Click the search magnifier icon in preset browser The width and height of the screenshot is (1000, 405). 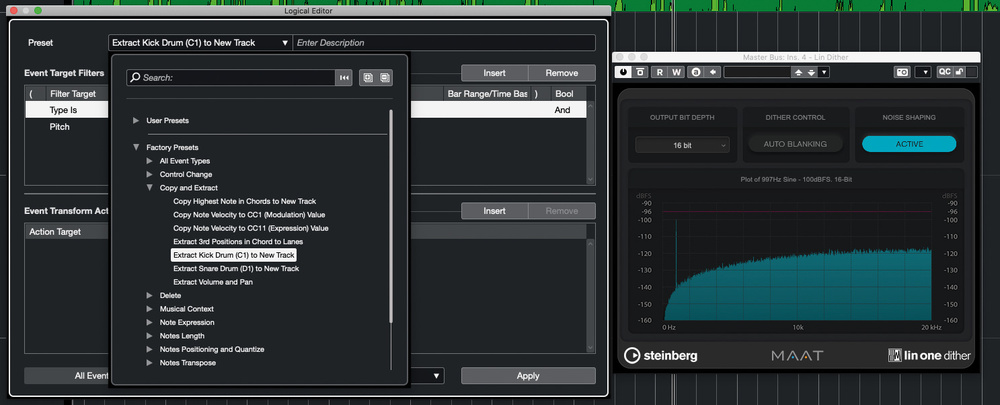tap(135, 77)
